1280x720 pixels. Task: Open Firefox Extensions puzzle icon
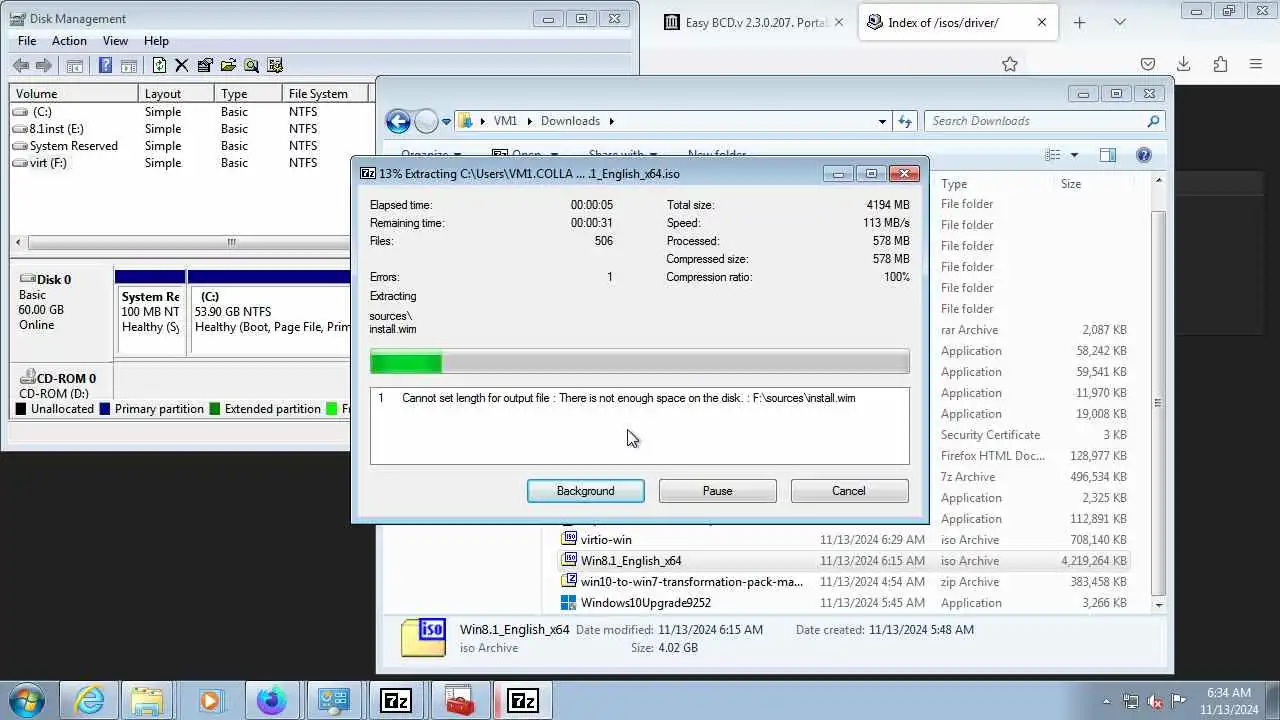coord(1220,64)
